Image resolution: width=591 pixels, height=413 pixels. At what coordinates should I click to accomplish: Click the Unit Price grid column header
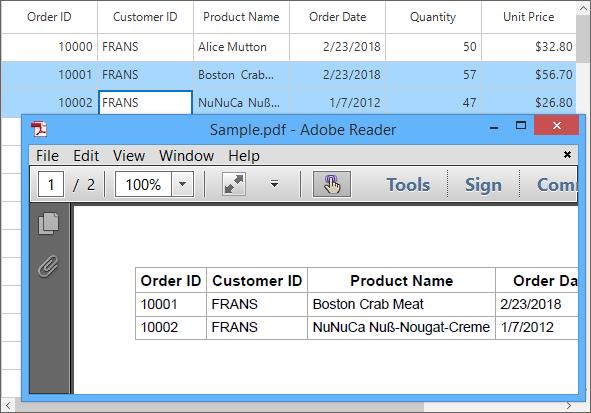pyautogui.click(x=529, y=17)
